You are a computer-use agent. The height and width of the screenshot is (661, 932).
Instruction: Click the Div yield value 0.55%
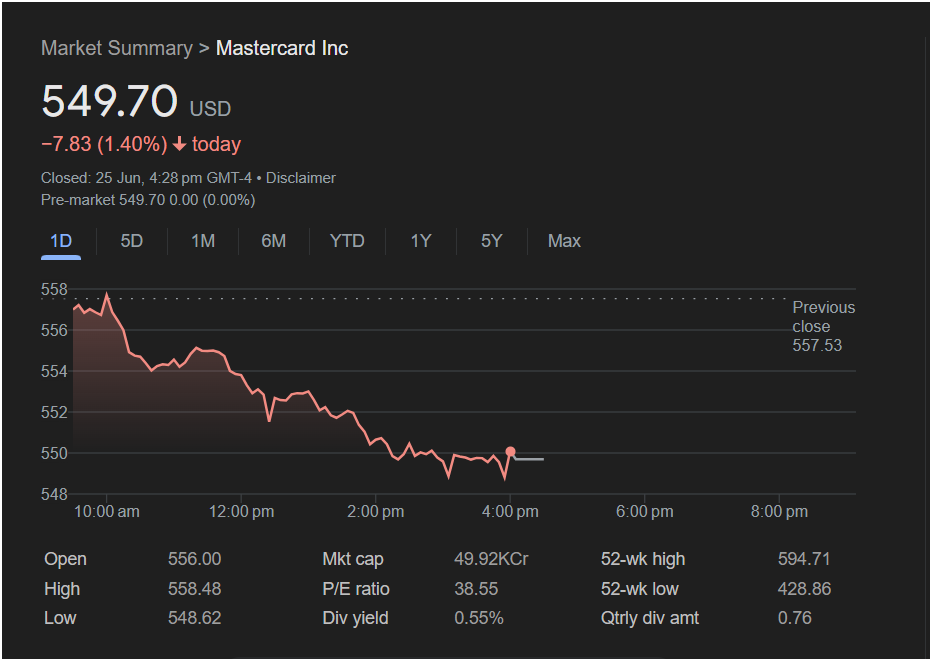(x=479, y=618)
